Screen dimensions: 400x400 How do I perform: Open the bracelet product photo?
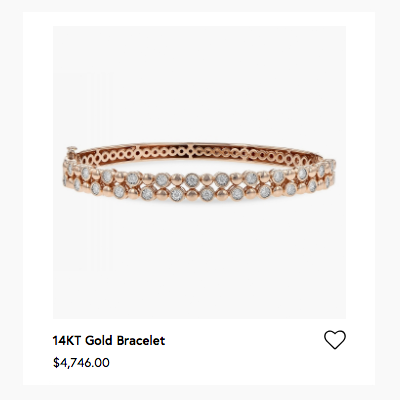point(199,172)
